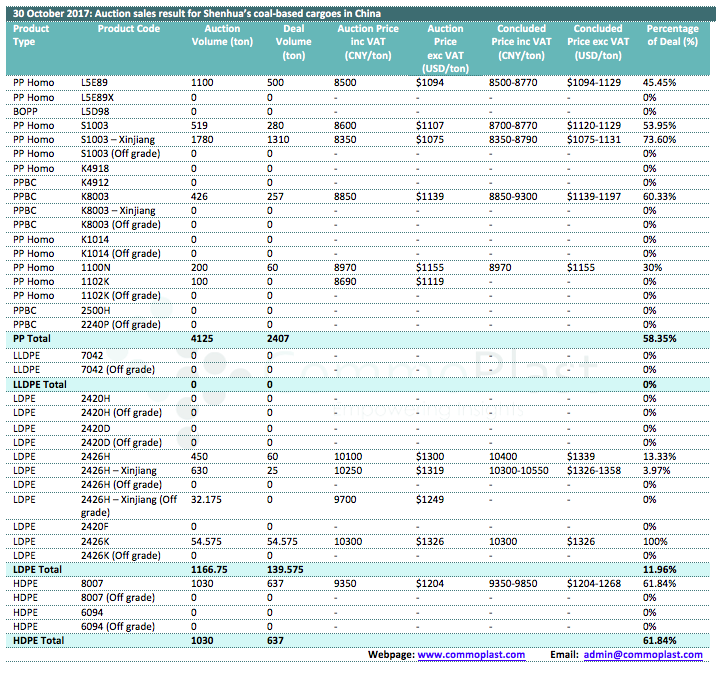Viewport: 716px width, 673px height.
Task: Click PP Total deal volume 2407
Action: coord(278,339)
